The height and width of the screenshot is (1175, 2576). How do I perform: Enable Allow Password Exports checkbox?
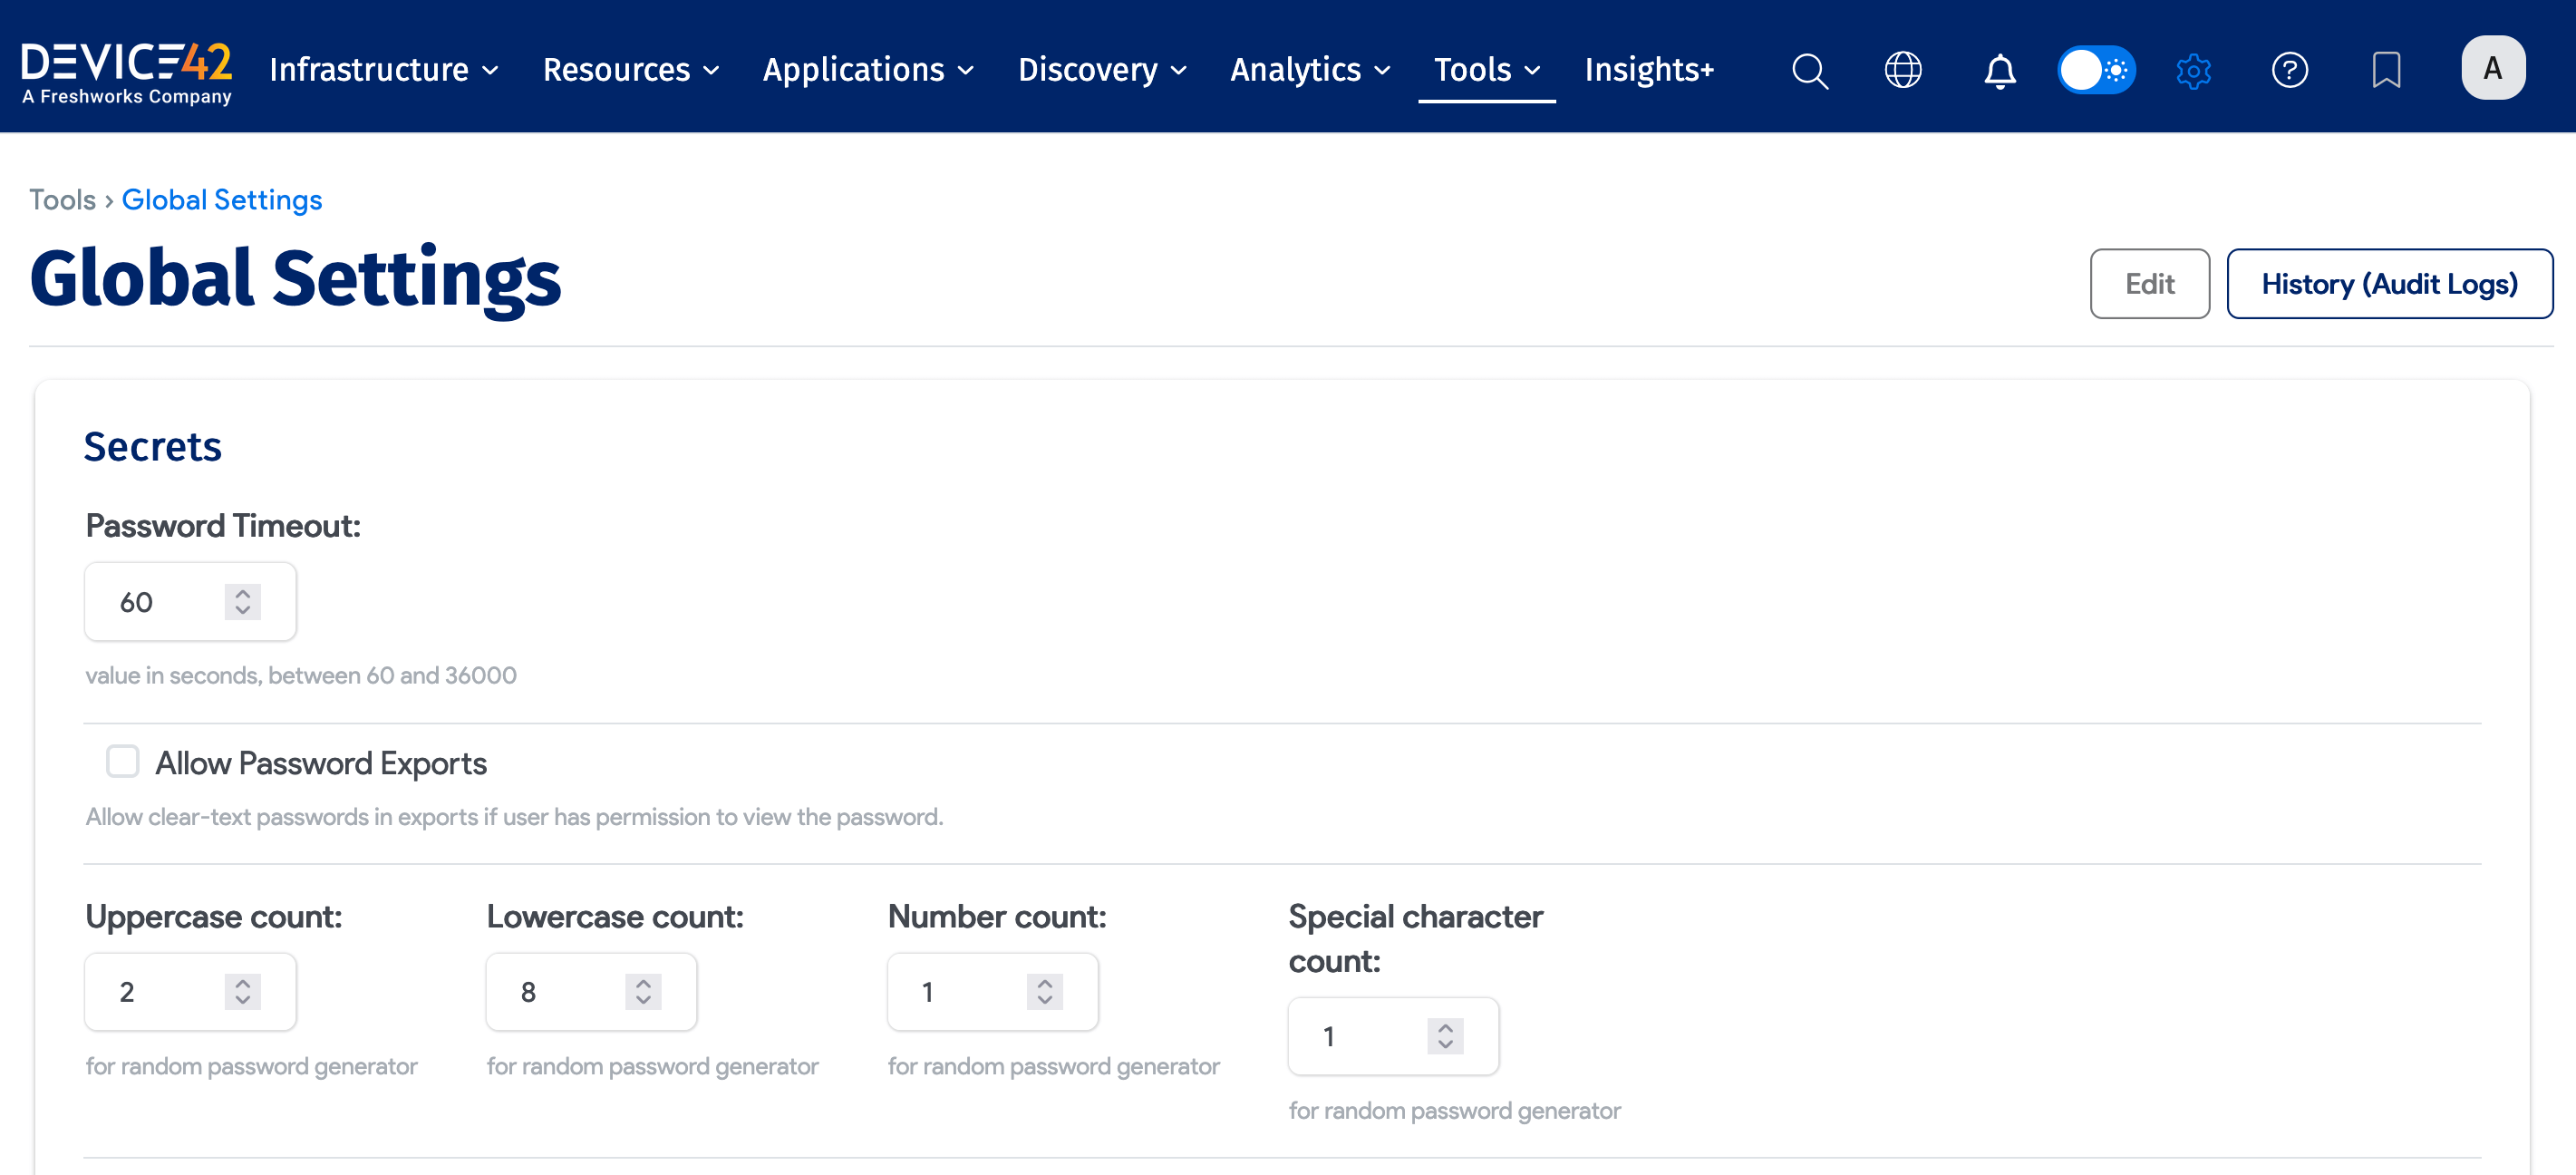click(123, 761)
